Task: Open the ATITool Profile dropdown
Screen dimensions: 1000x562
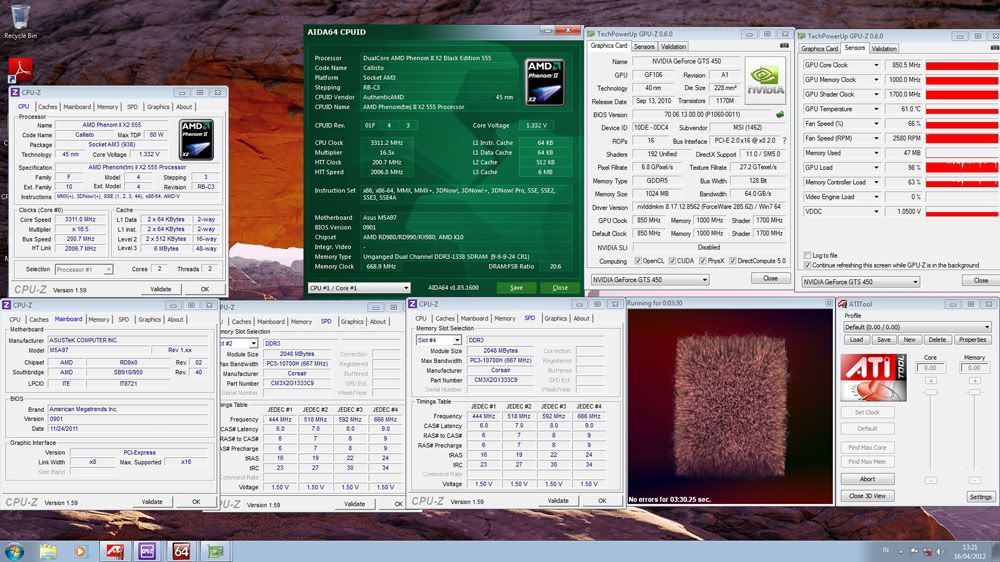Action: [x=916, y=327]
